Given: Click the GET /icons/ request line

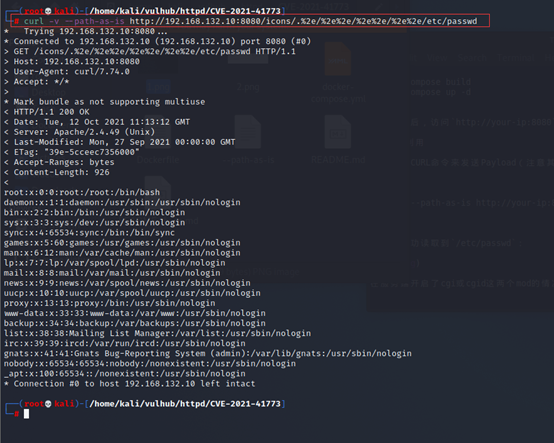Looking at the screenshot, I should (149, 52).
